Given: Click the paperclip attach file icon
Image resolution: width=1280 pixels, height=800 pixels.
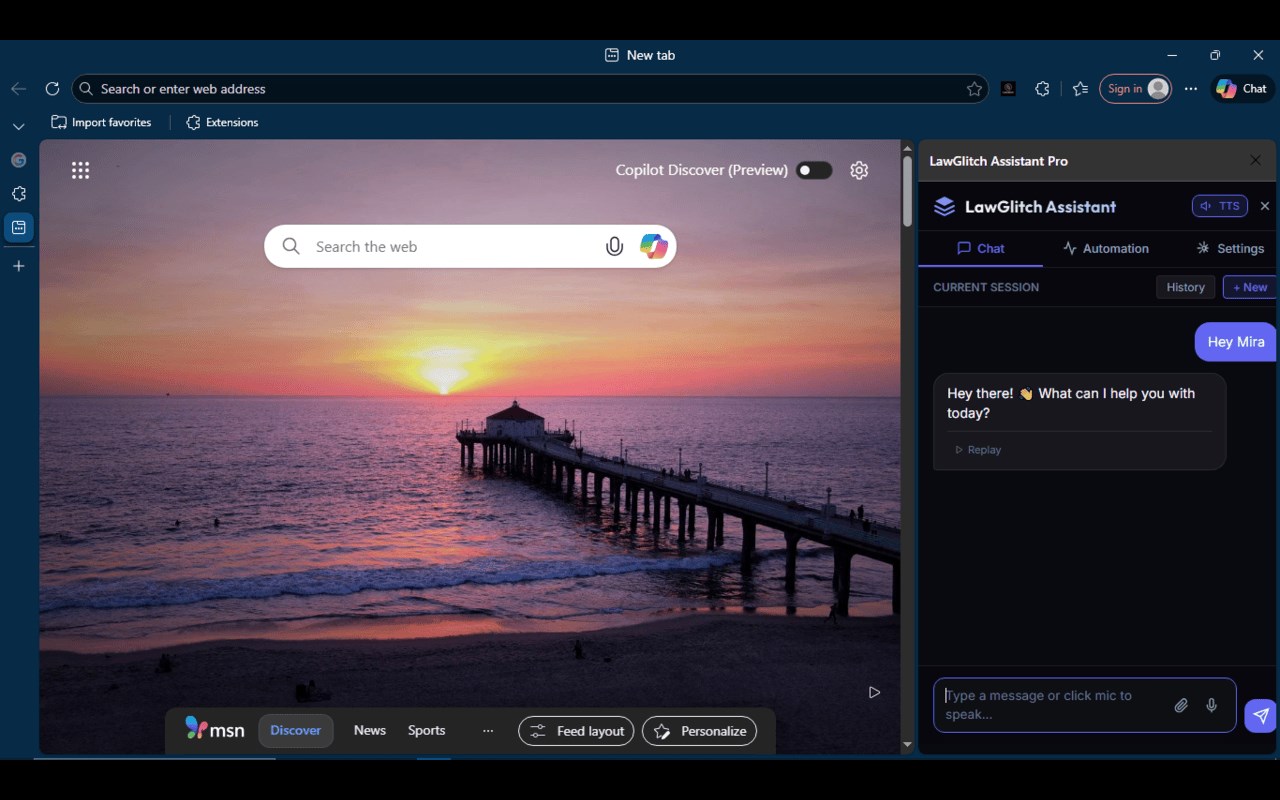Looking at the screenshot, I should click(x=1181, y=705).
